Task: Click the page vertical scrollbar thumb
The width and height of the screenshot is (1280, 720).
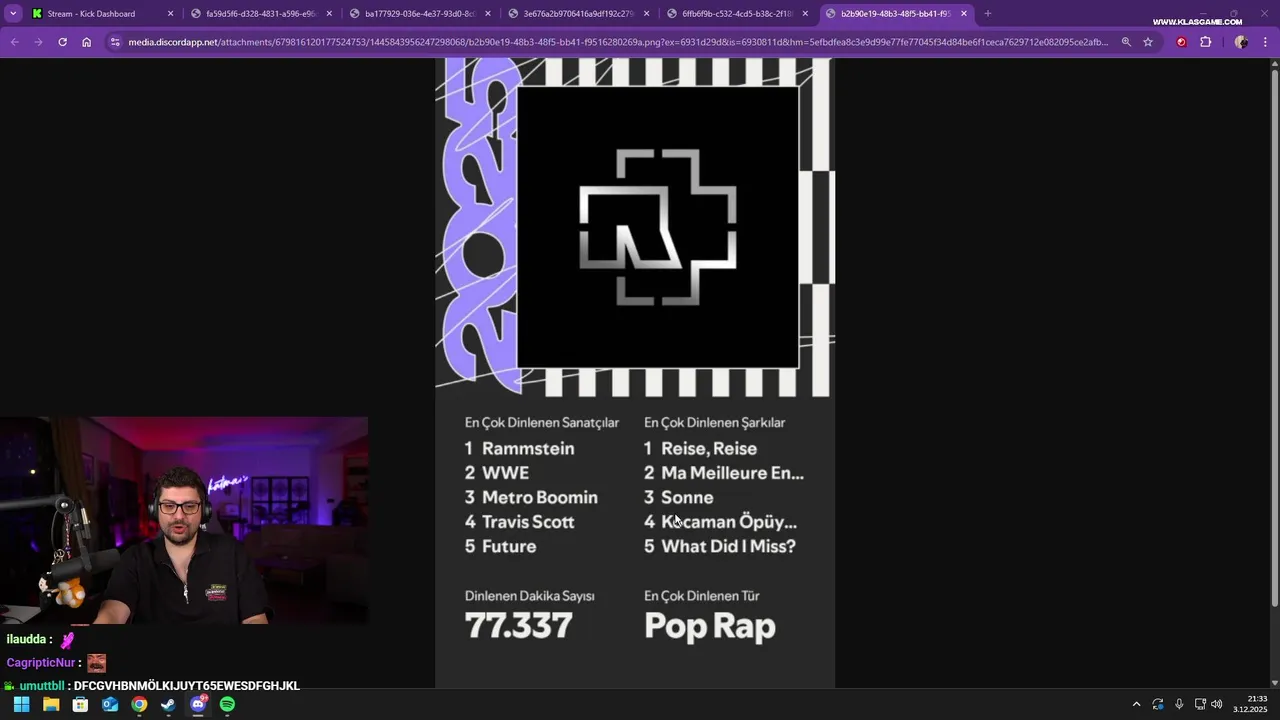Action: (1274, 337)
